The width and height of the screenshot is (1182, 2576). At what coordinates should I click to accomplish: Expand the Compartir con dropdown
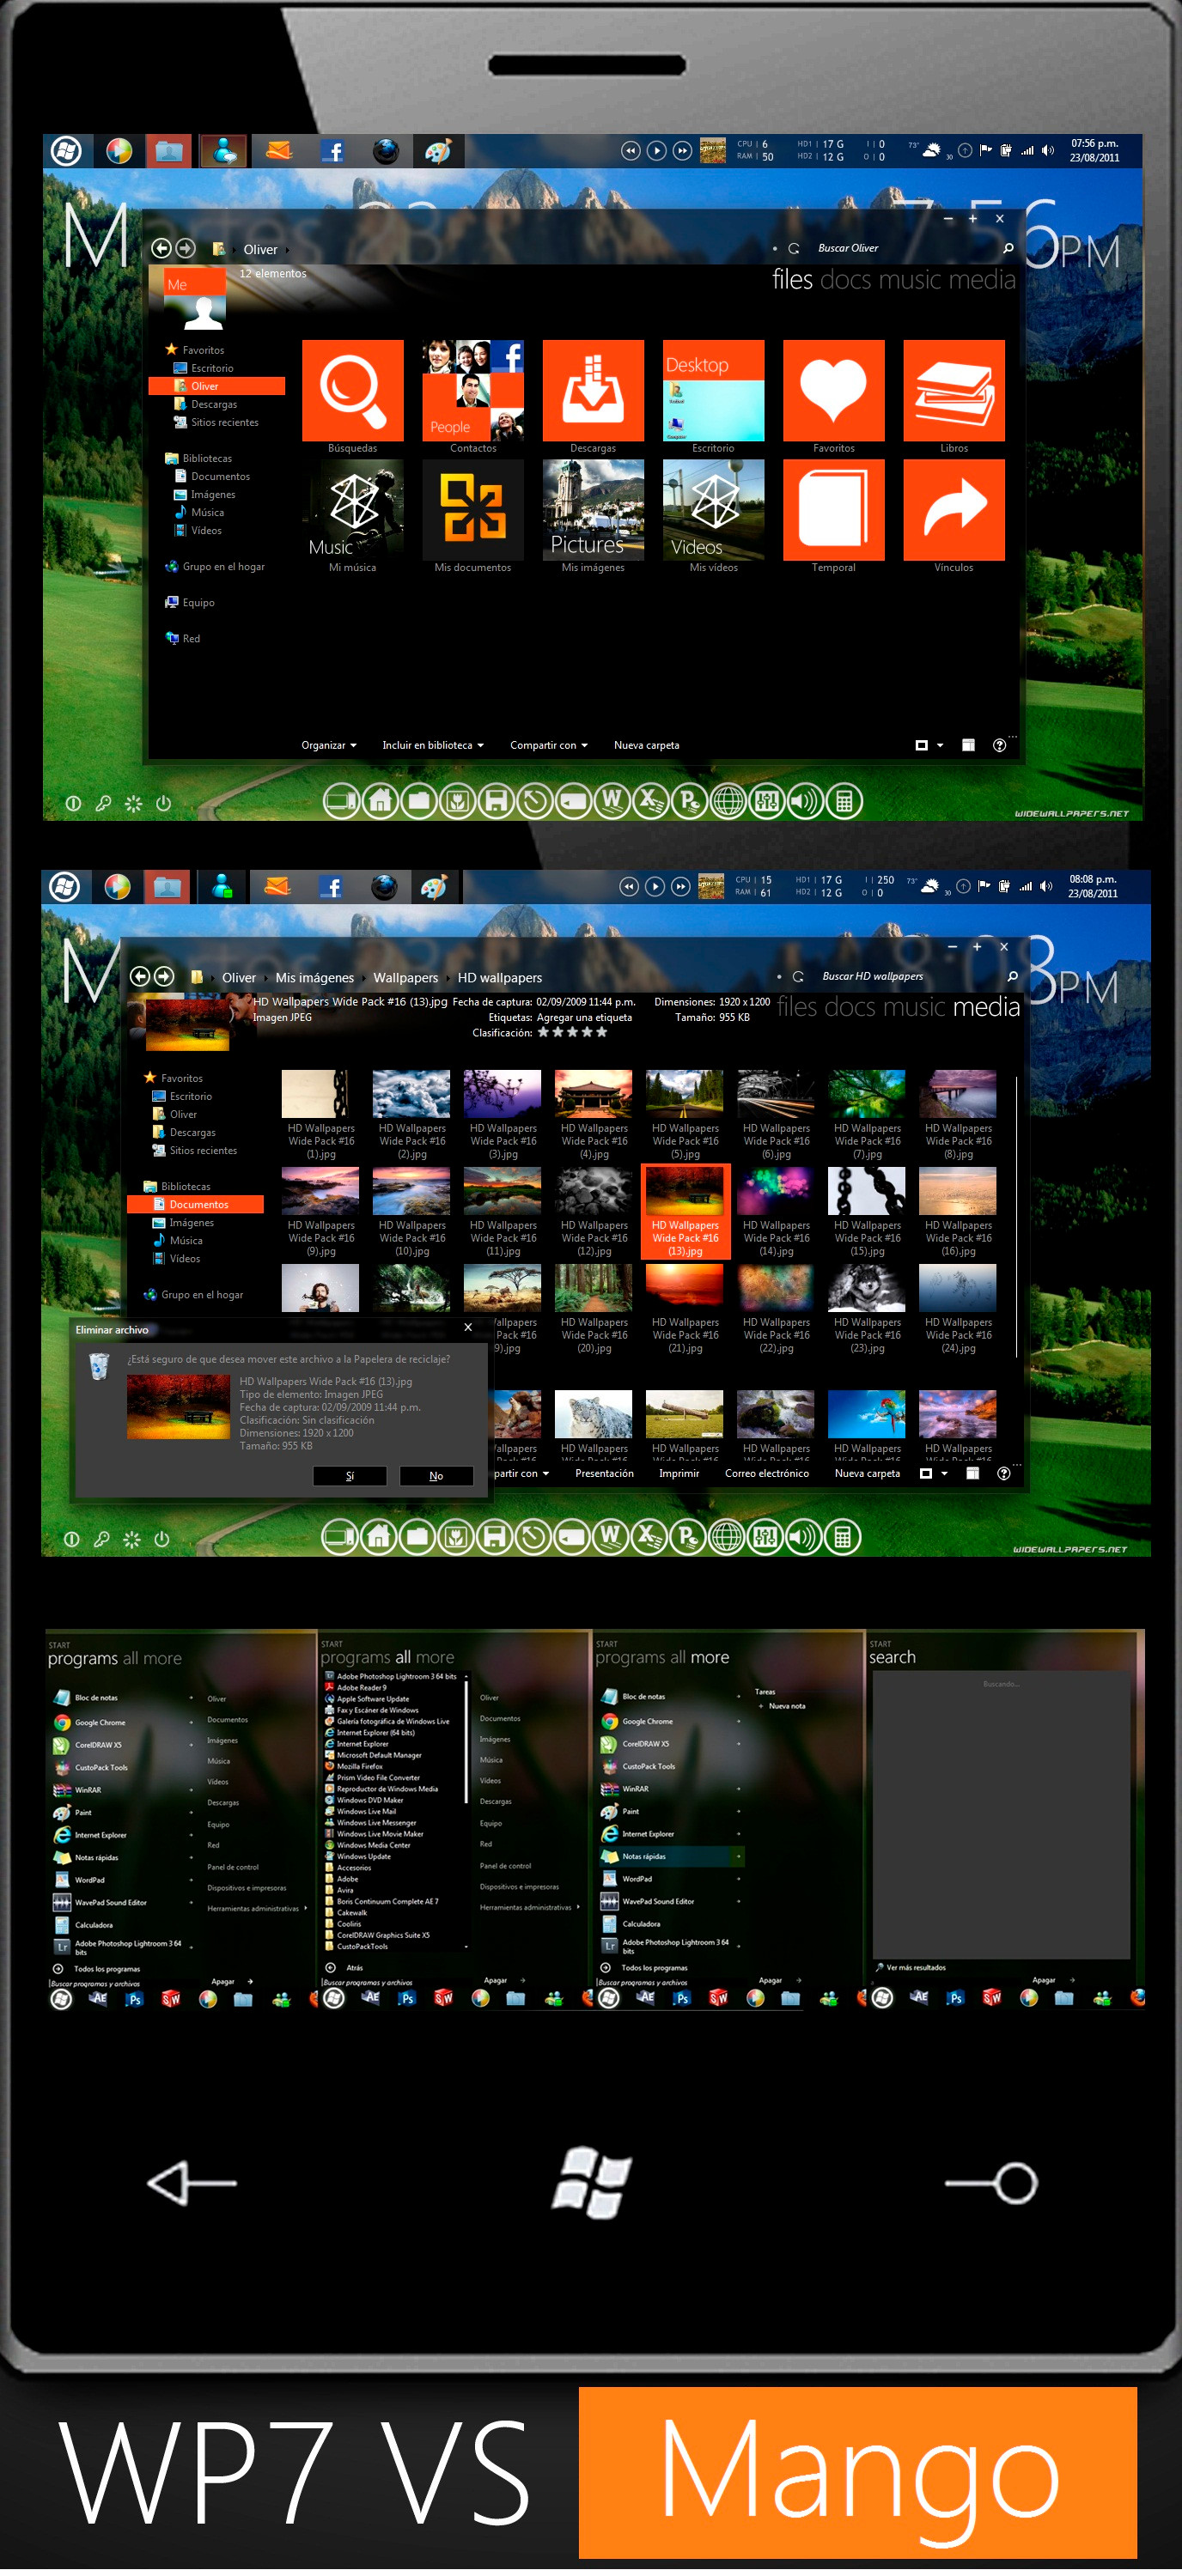(x=549, y=745)
